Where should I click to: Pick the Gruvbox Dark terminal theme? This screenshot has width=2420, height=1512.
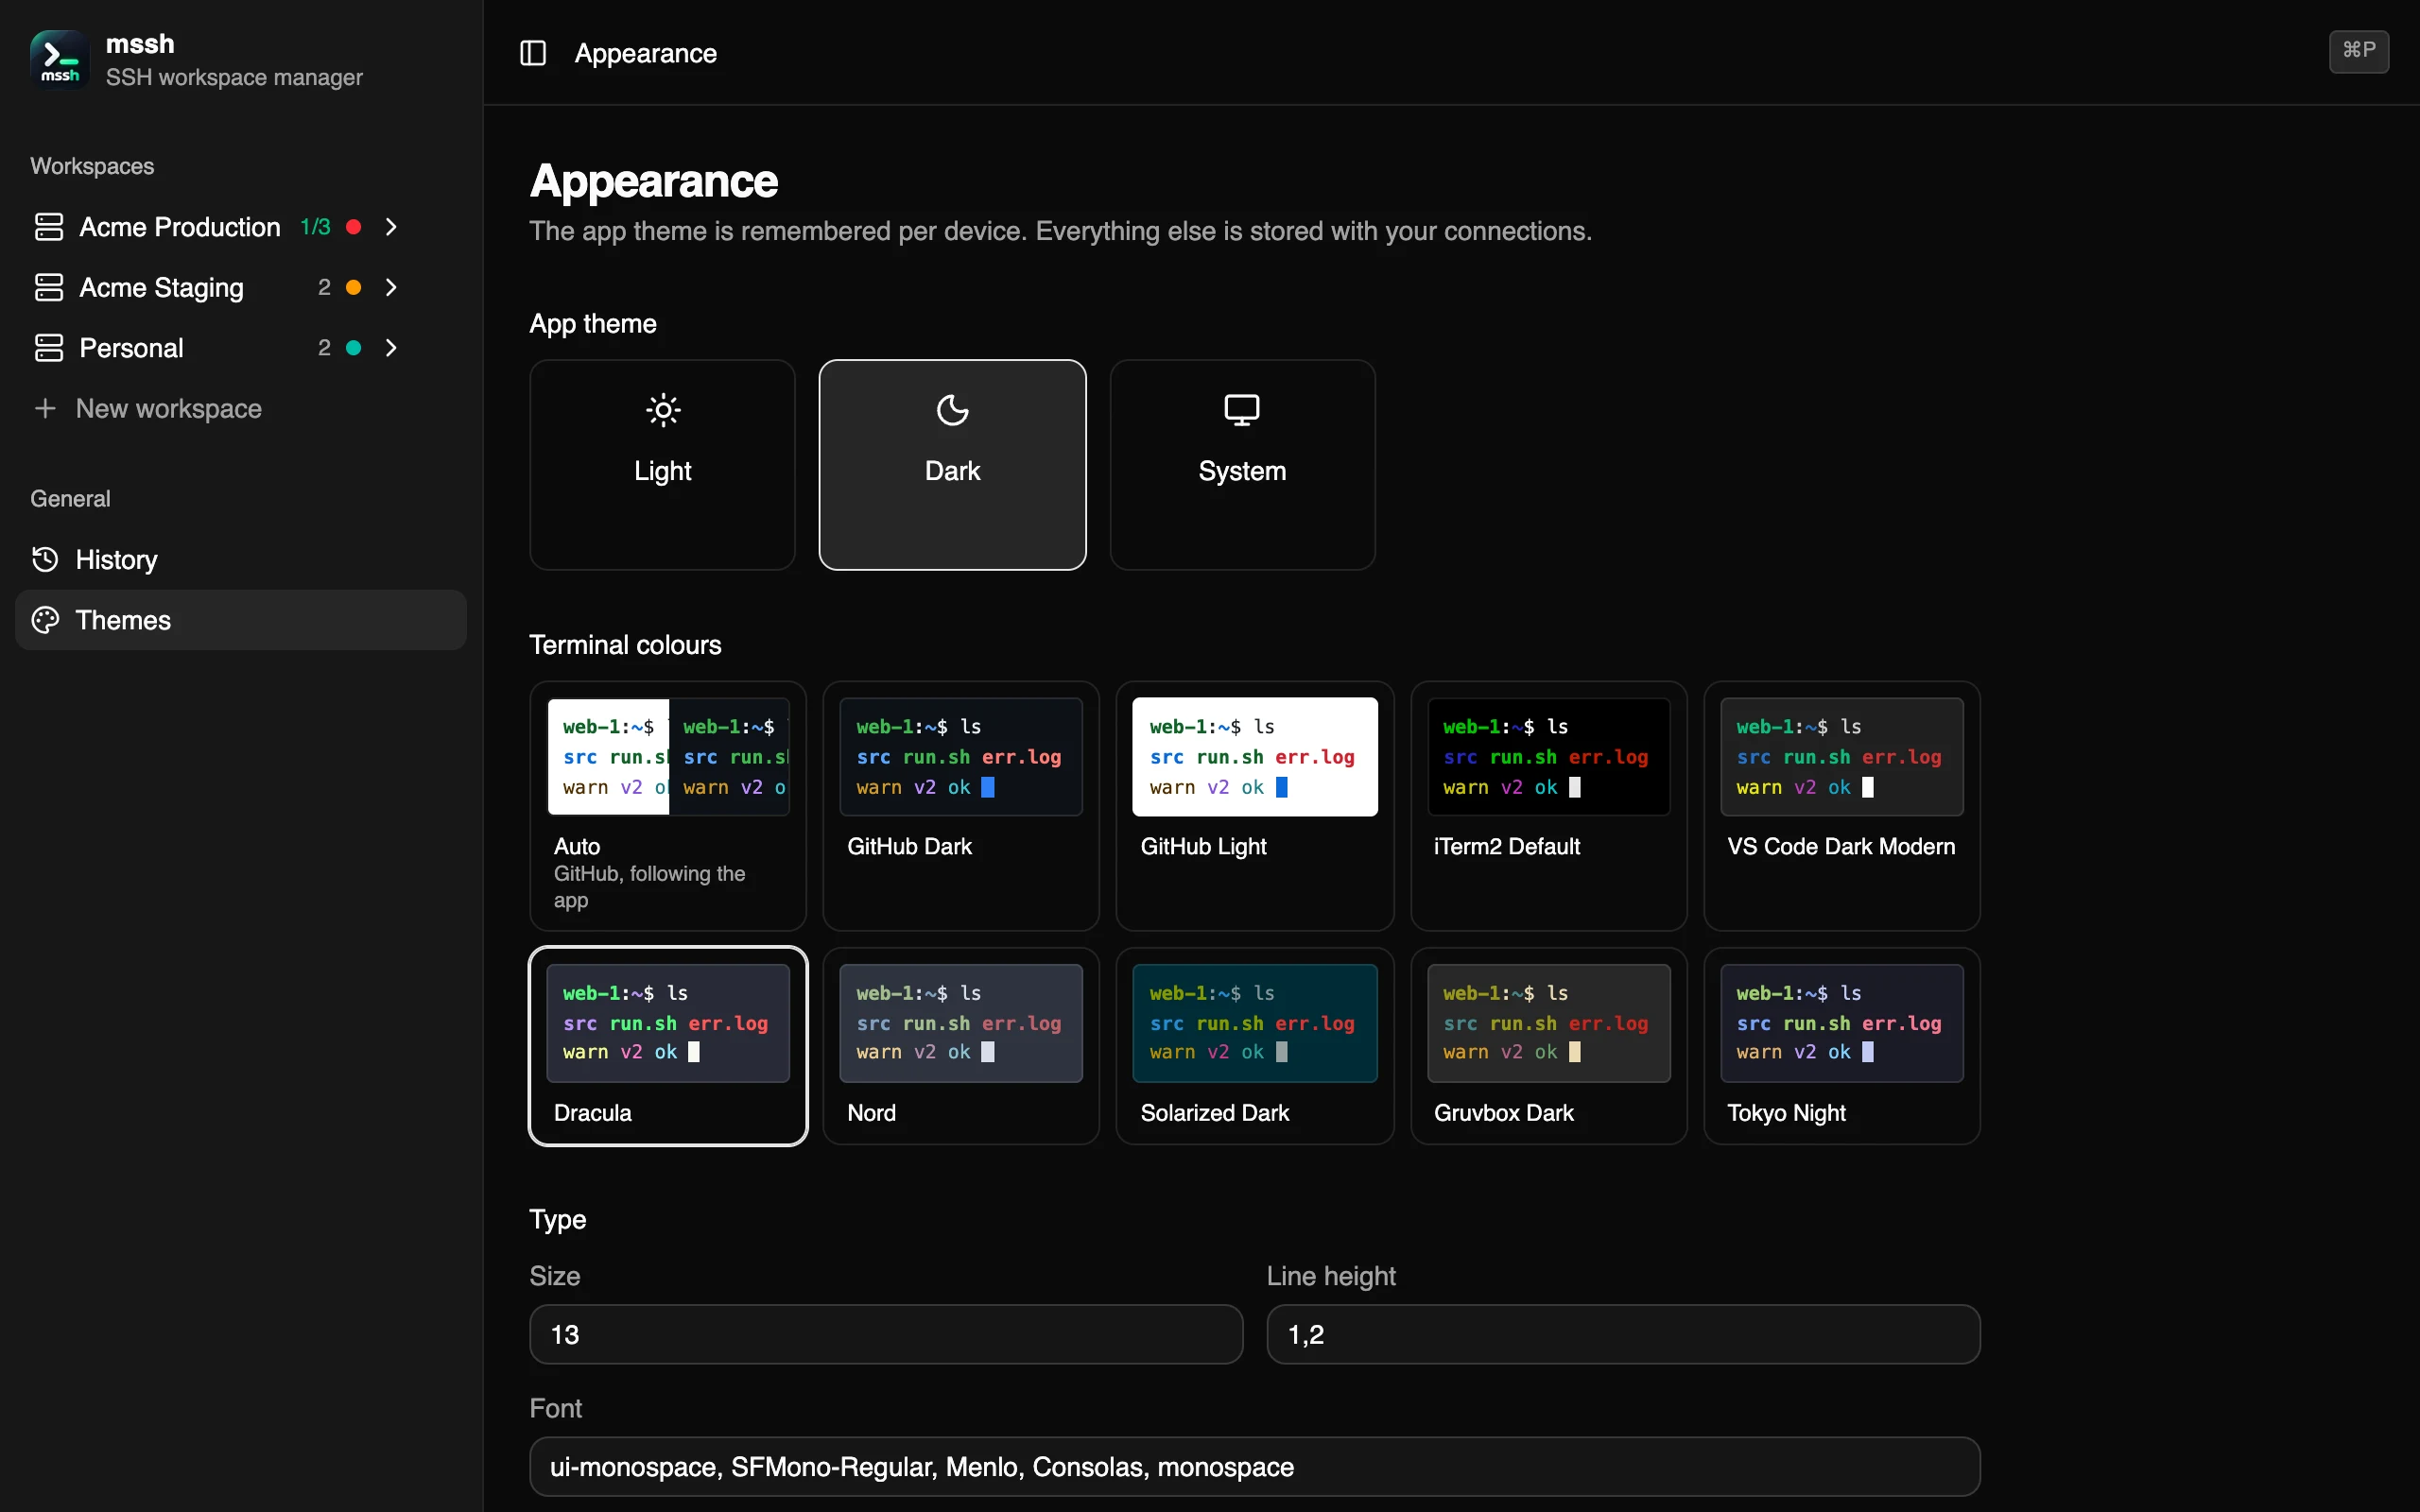[x=1548, y=1046]
